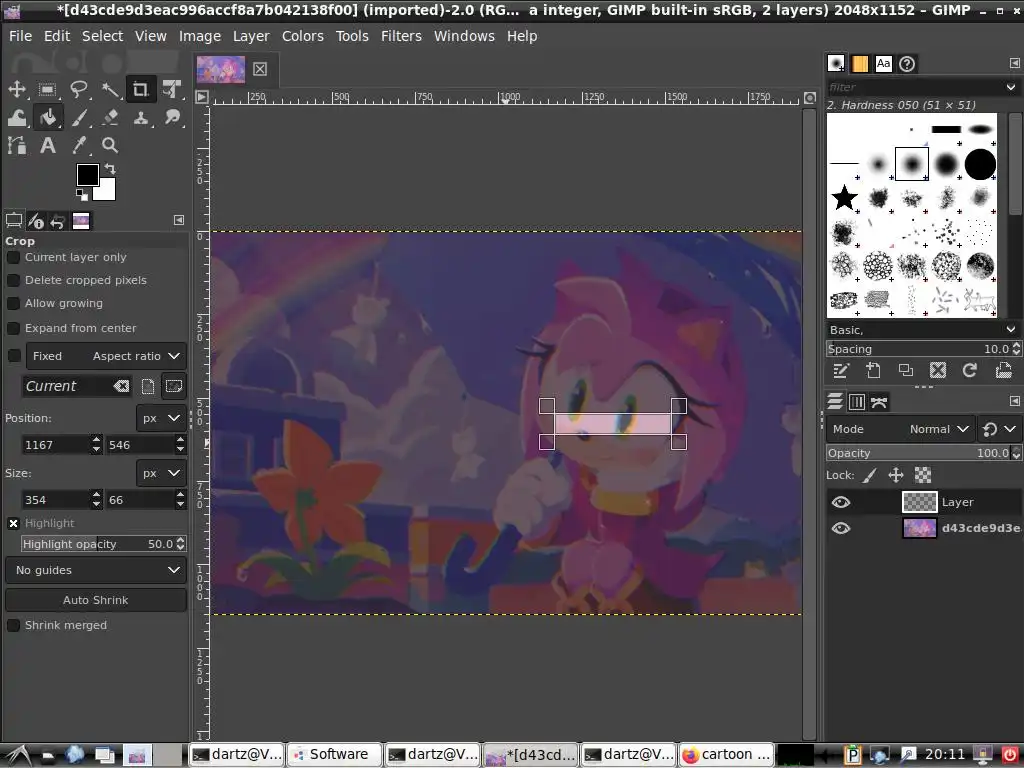Select the Text tool

pyautogui.click(x=47, y=145)
